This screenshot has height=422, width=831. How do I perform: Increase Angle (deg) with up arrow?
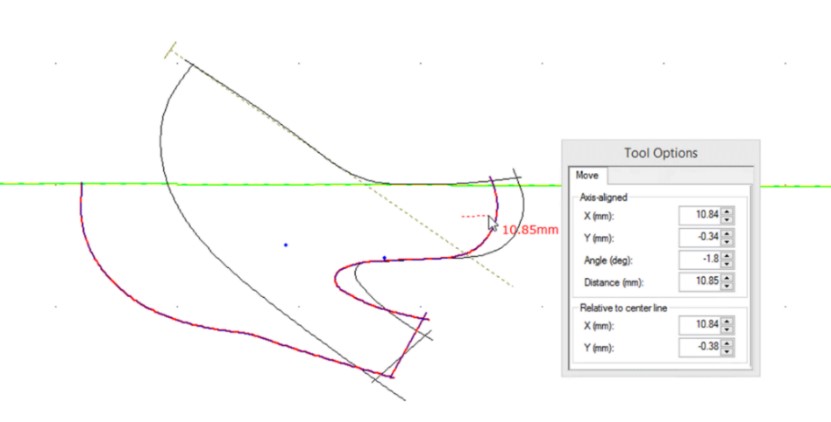pyautogui.click(x=727, y=256)
